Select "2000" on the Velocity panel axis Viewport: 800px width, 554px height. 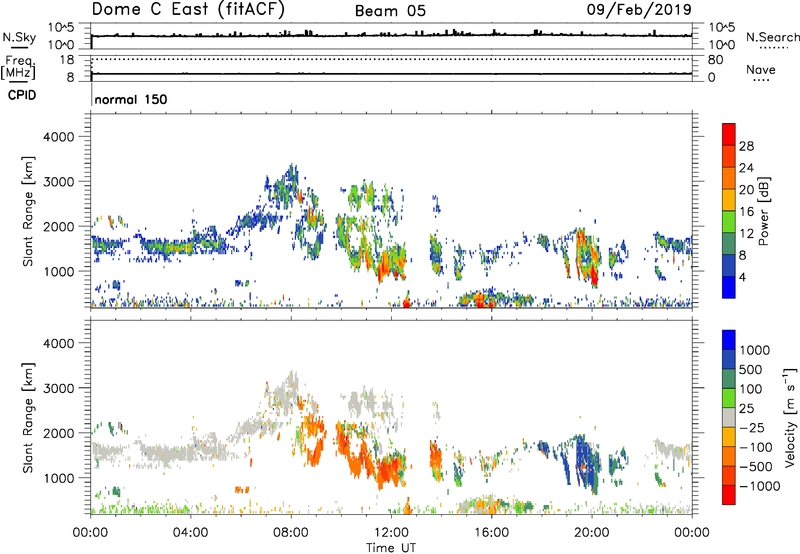(x=59, y=433)
